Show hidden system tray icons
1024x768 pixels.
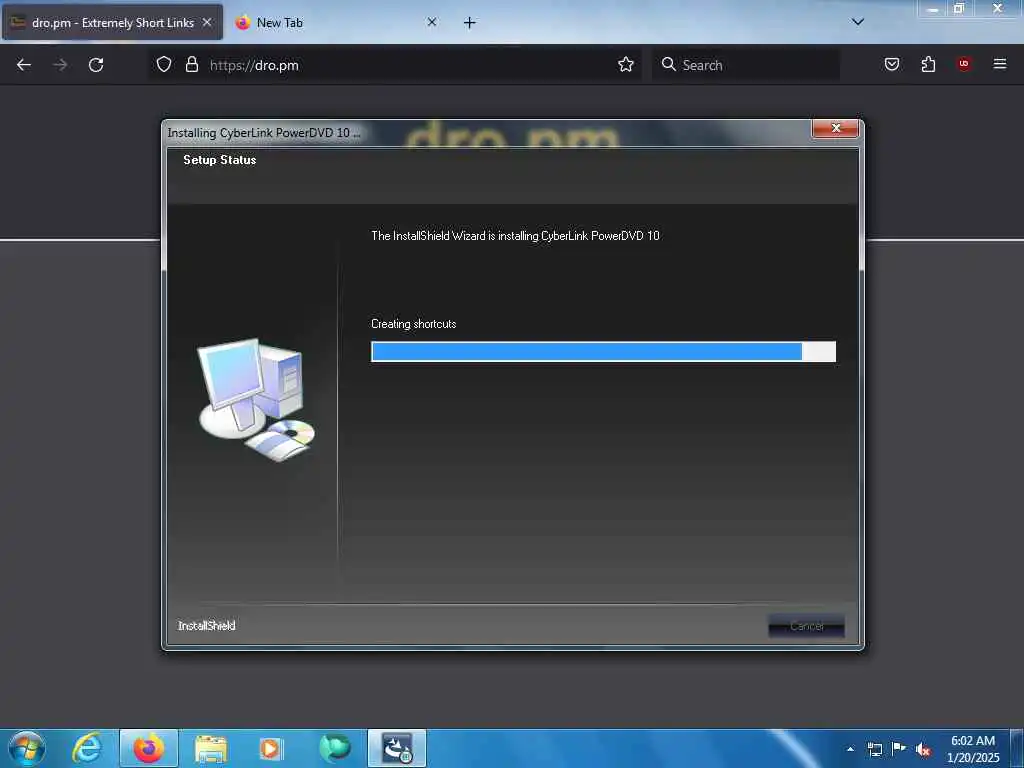tap(850, 749)
